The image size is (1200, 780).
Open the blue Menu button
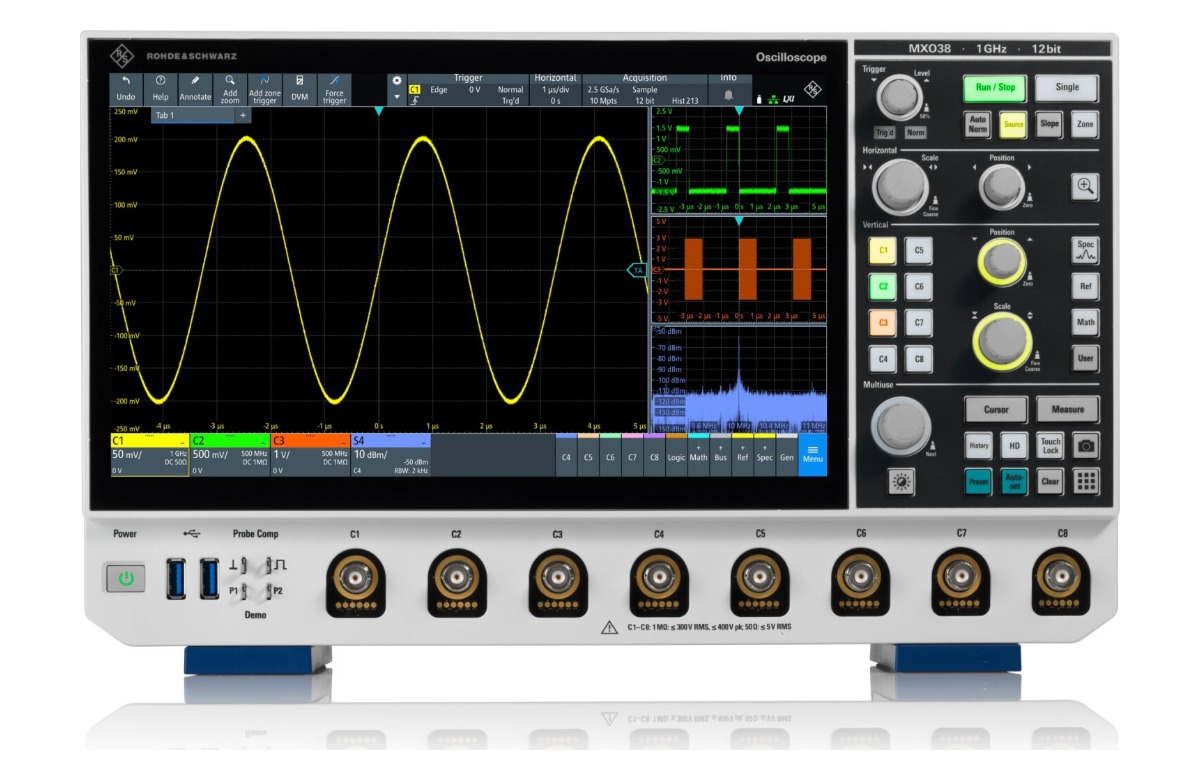pyautogui.click(x=813, y=454)
